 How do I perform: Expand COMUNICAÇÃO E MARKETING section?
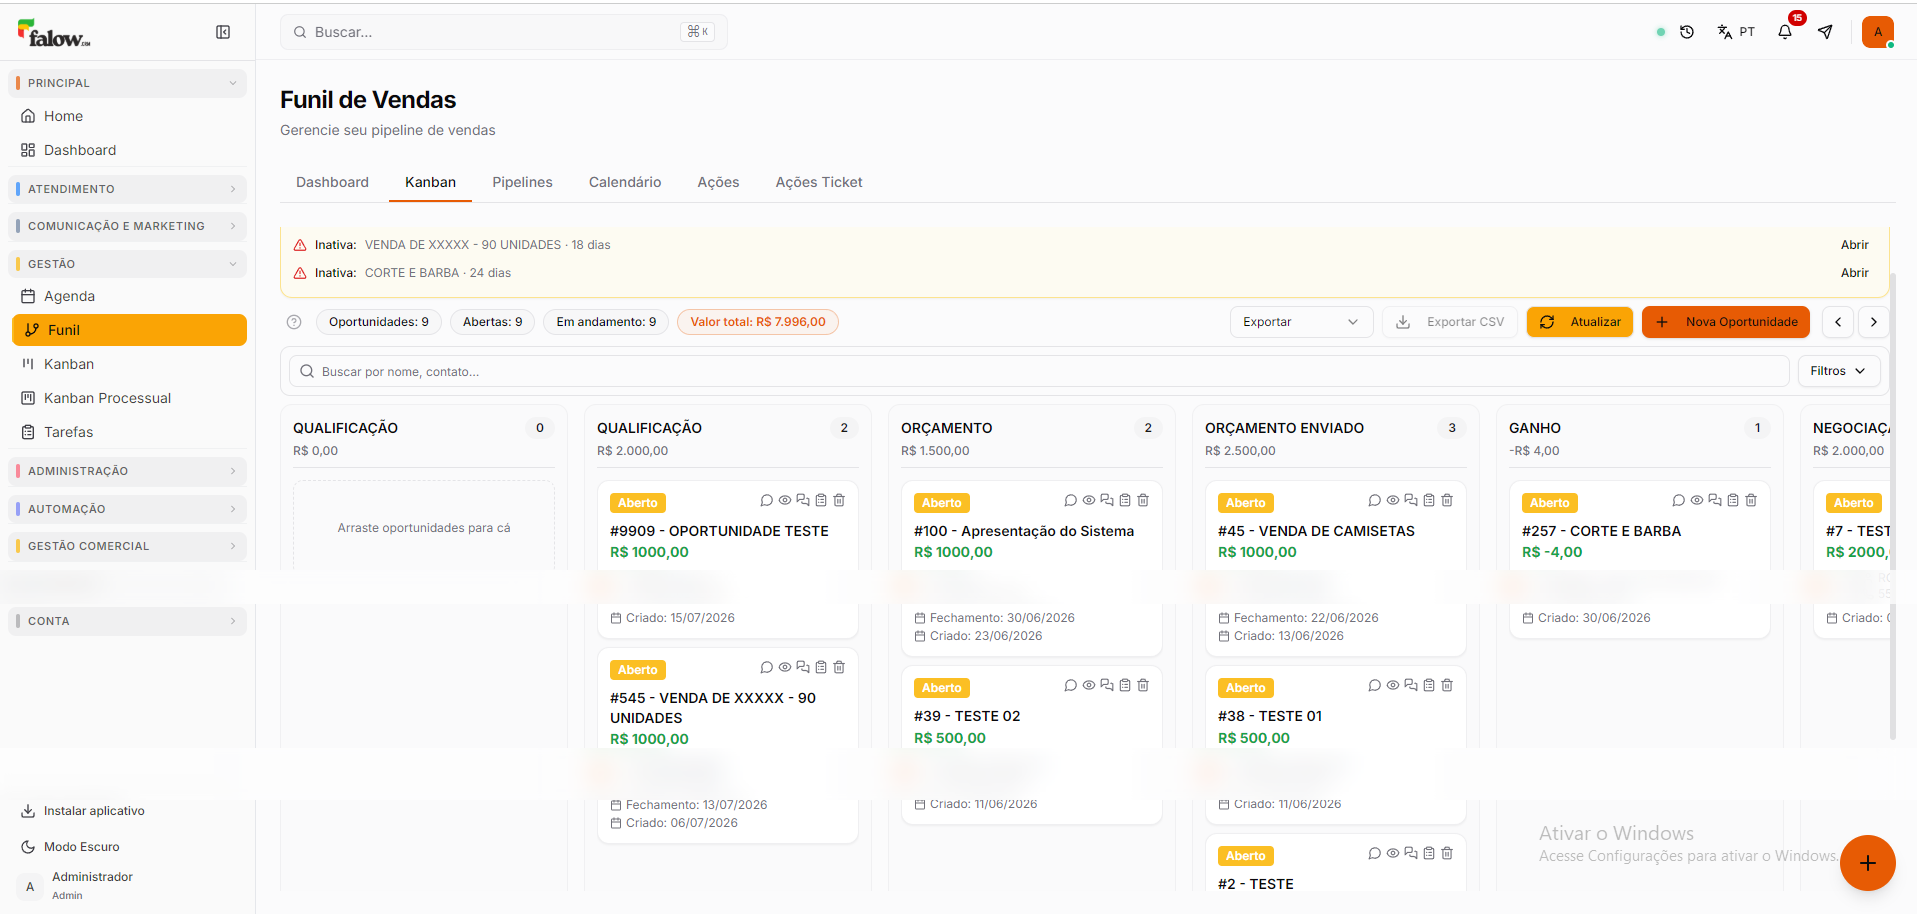pyautogui.click(x=127, y=226)
